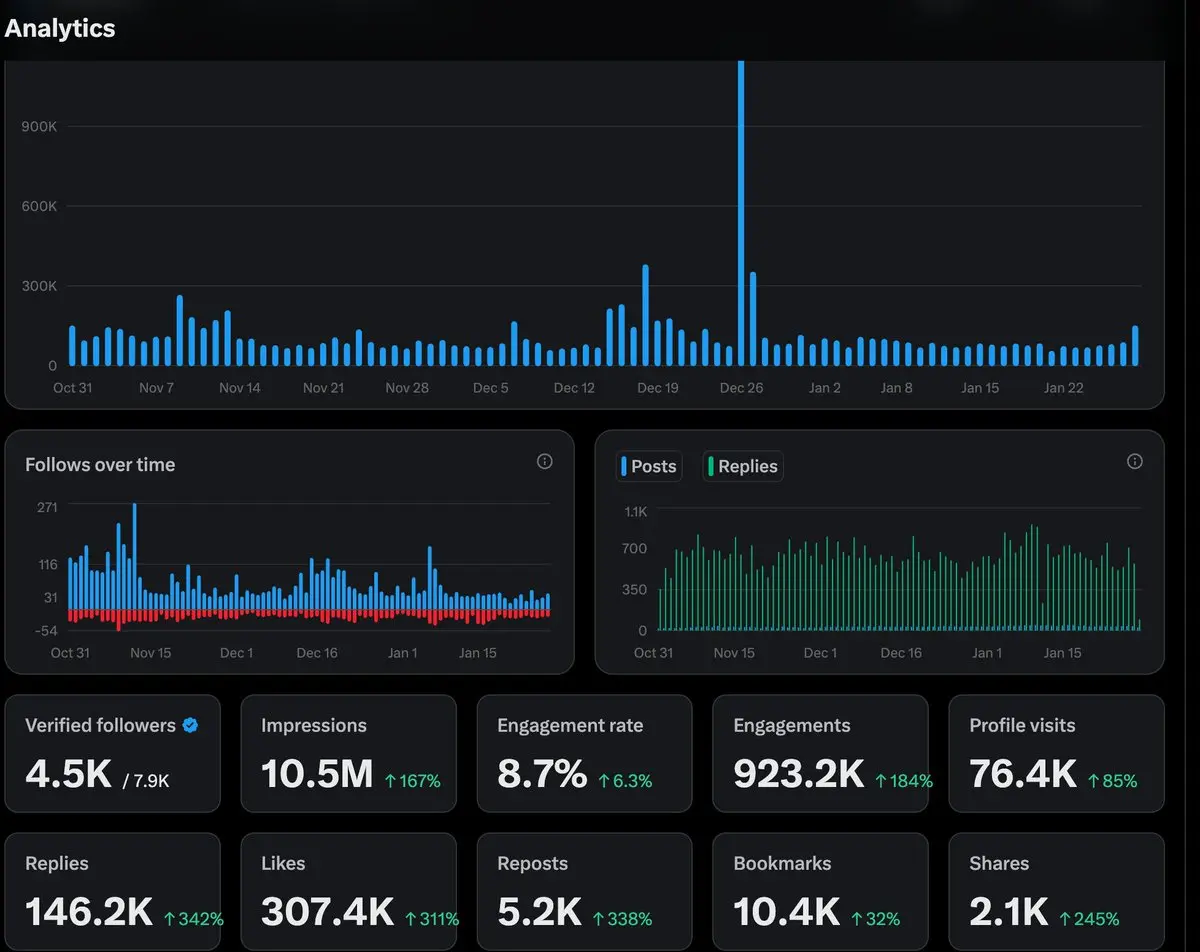Toggle the Replies series in chart legend

click(743, 466)
